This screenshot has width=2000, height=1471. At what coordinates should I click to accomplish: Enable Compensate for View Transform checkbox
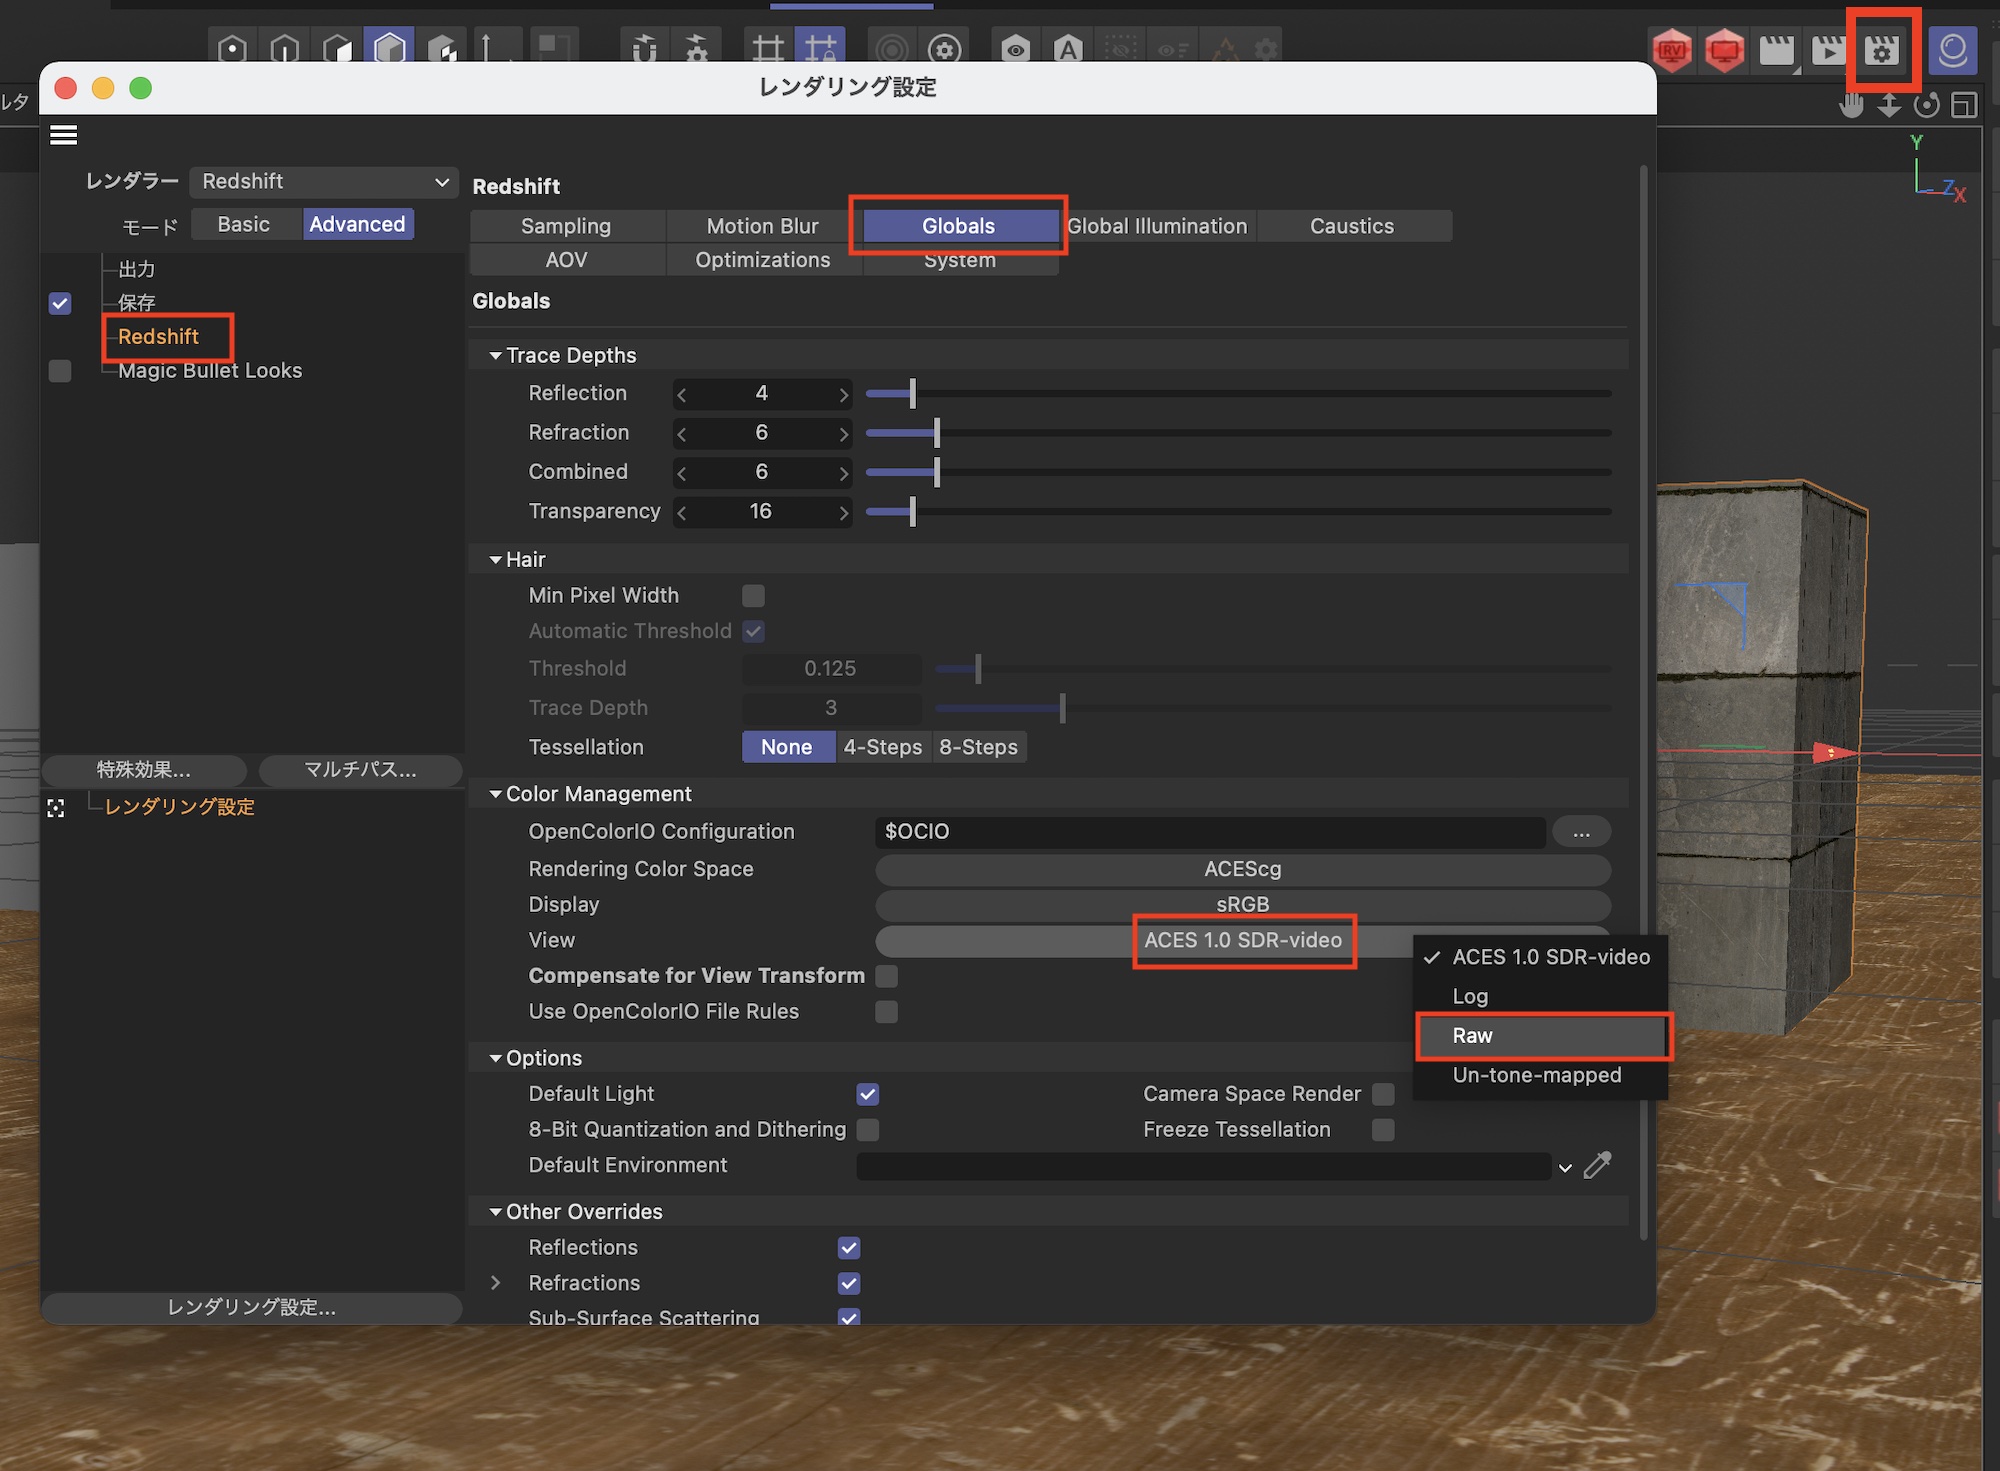886,976
